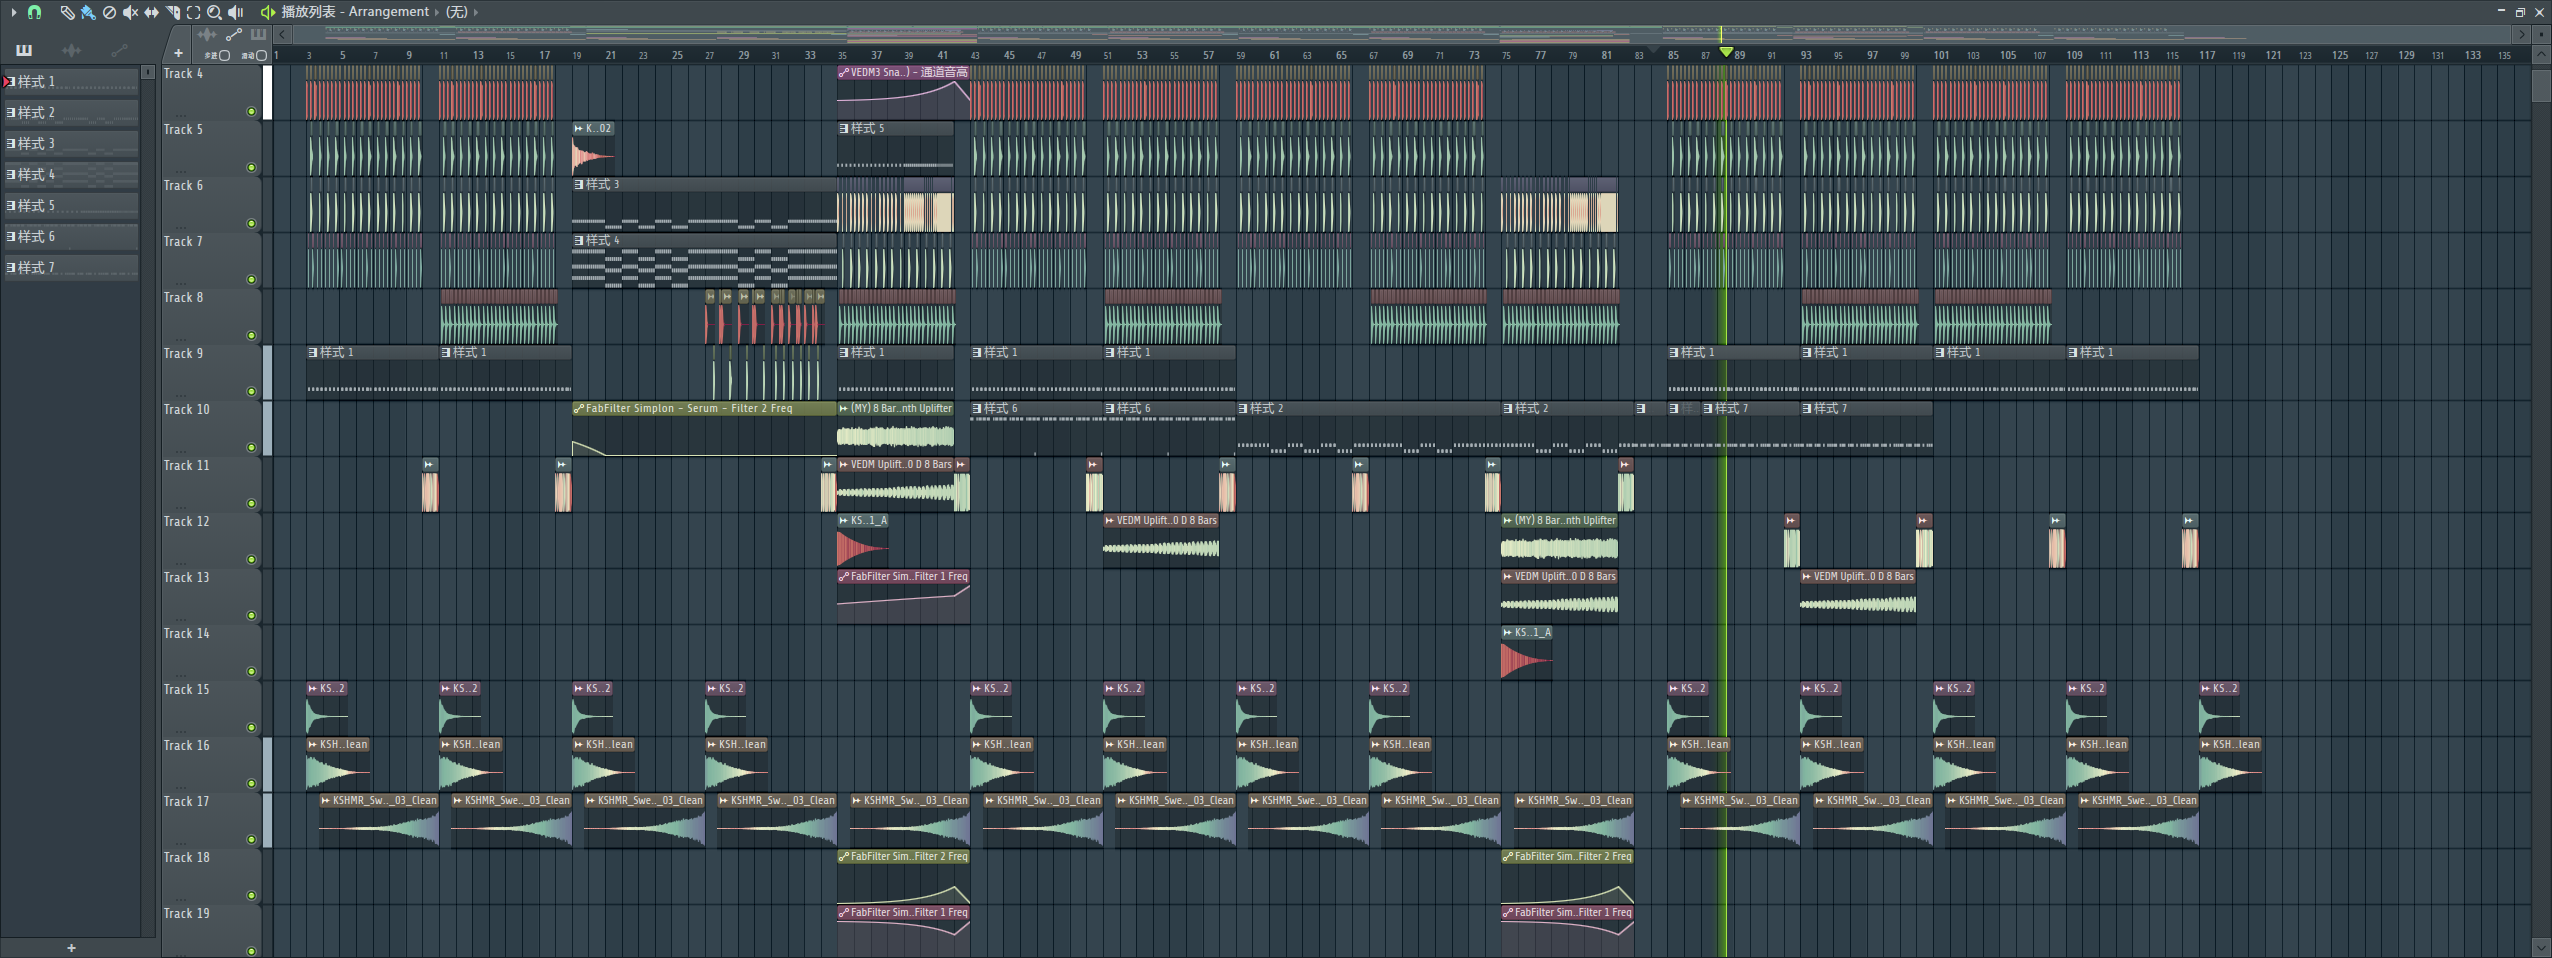
Task: Select the Mute tool
Action: click(130, 12)
